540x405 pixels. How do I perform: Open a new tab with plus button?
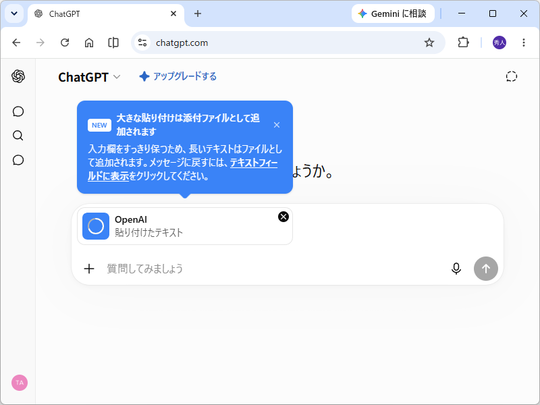[198, 14]
